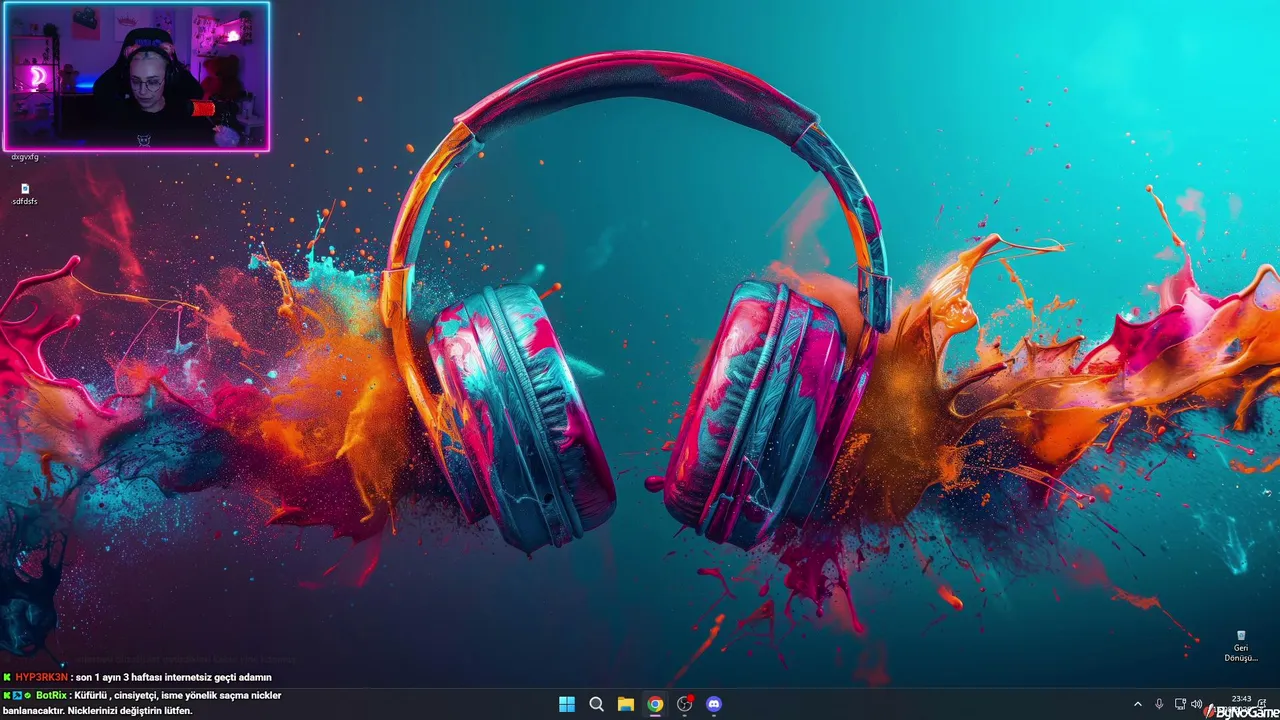The image size is (1280, 720).
Task: Show hidden system tray icons
Action: click(1137, 704)
